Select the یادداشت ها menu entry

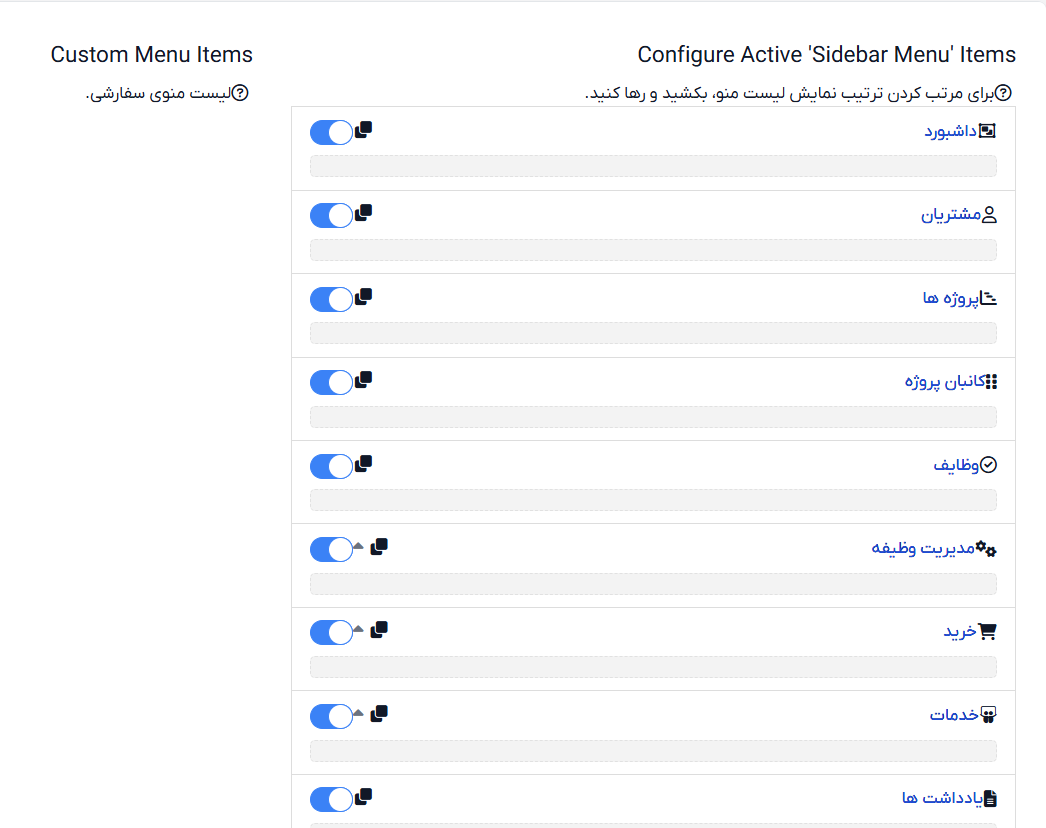pyautogui.click(x=942, y=797)
